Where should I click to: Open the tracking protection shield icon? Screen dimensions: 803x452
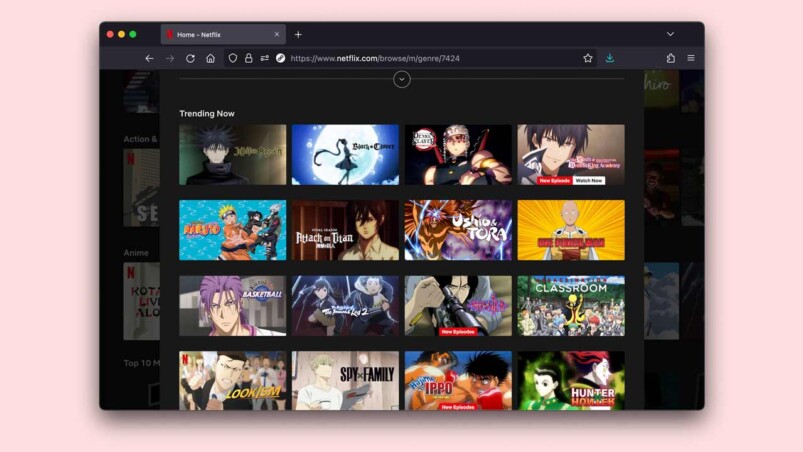pyautogui.click(x=233, y=58)
